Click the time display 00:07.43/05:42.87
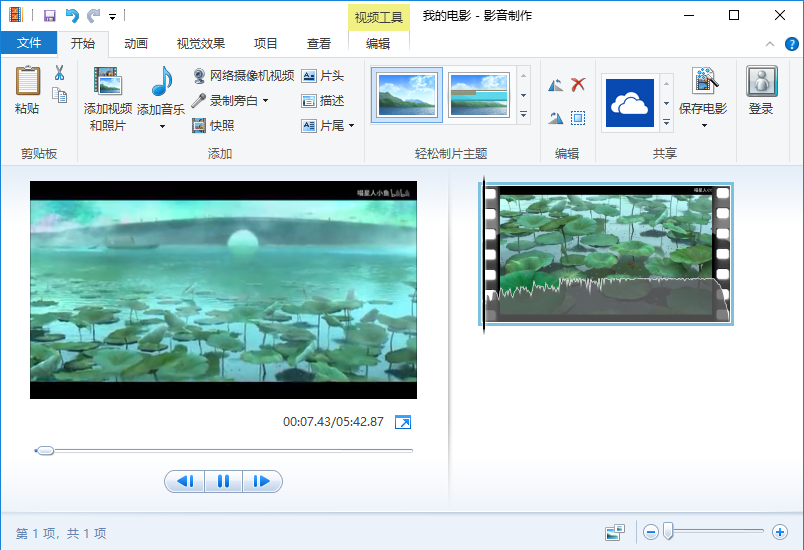The image size is (804, 550). [x=333, y=422]
